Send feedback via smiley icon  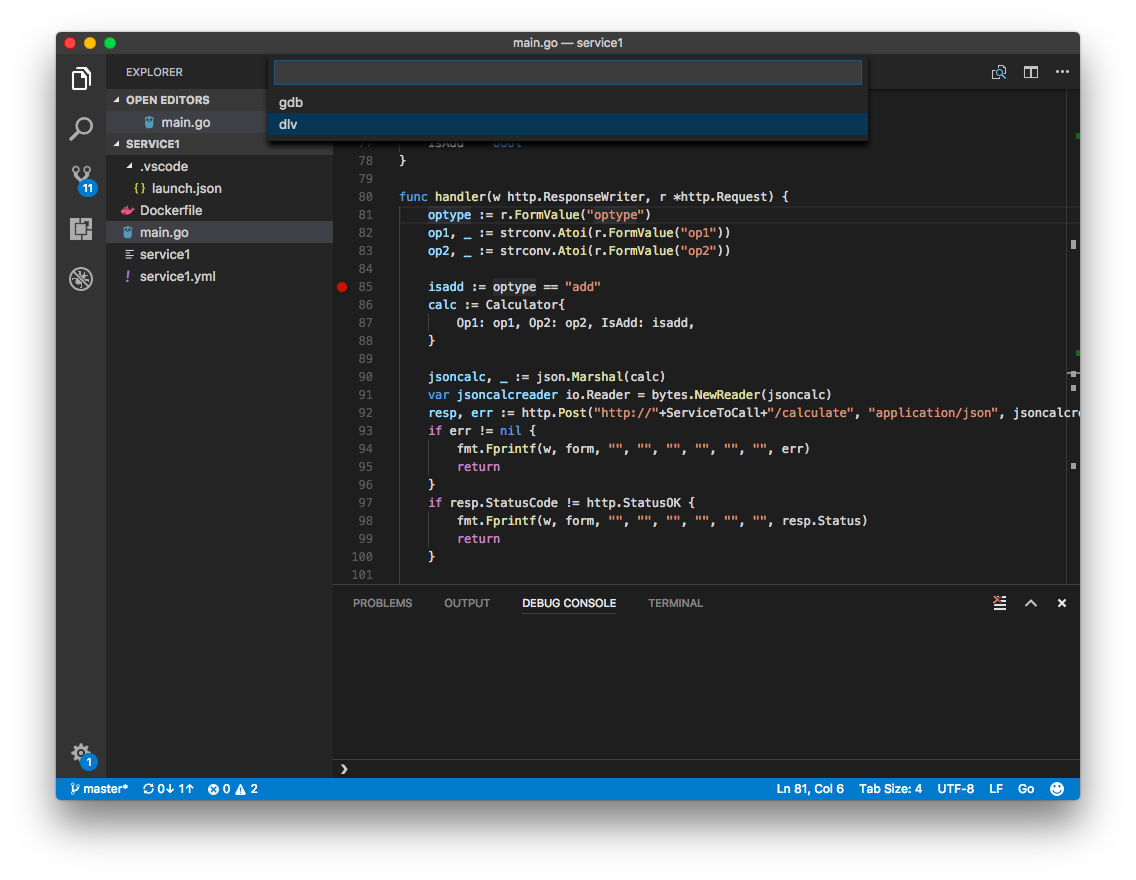coord(1057,789)
